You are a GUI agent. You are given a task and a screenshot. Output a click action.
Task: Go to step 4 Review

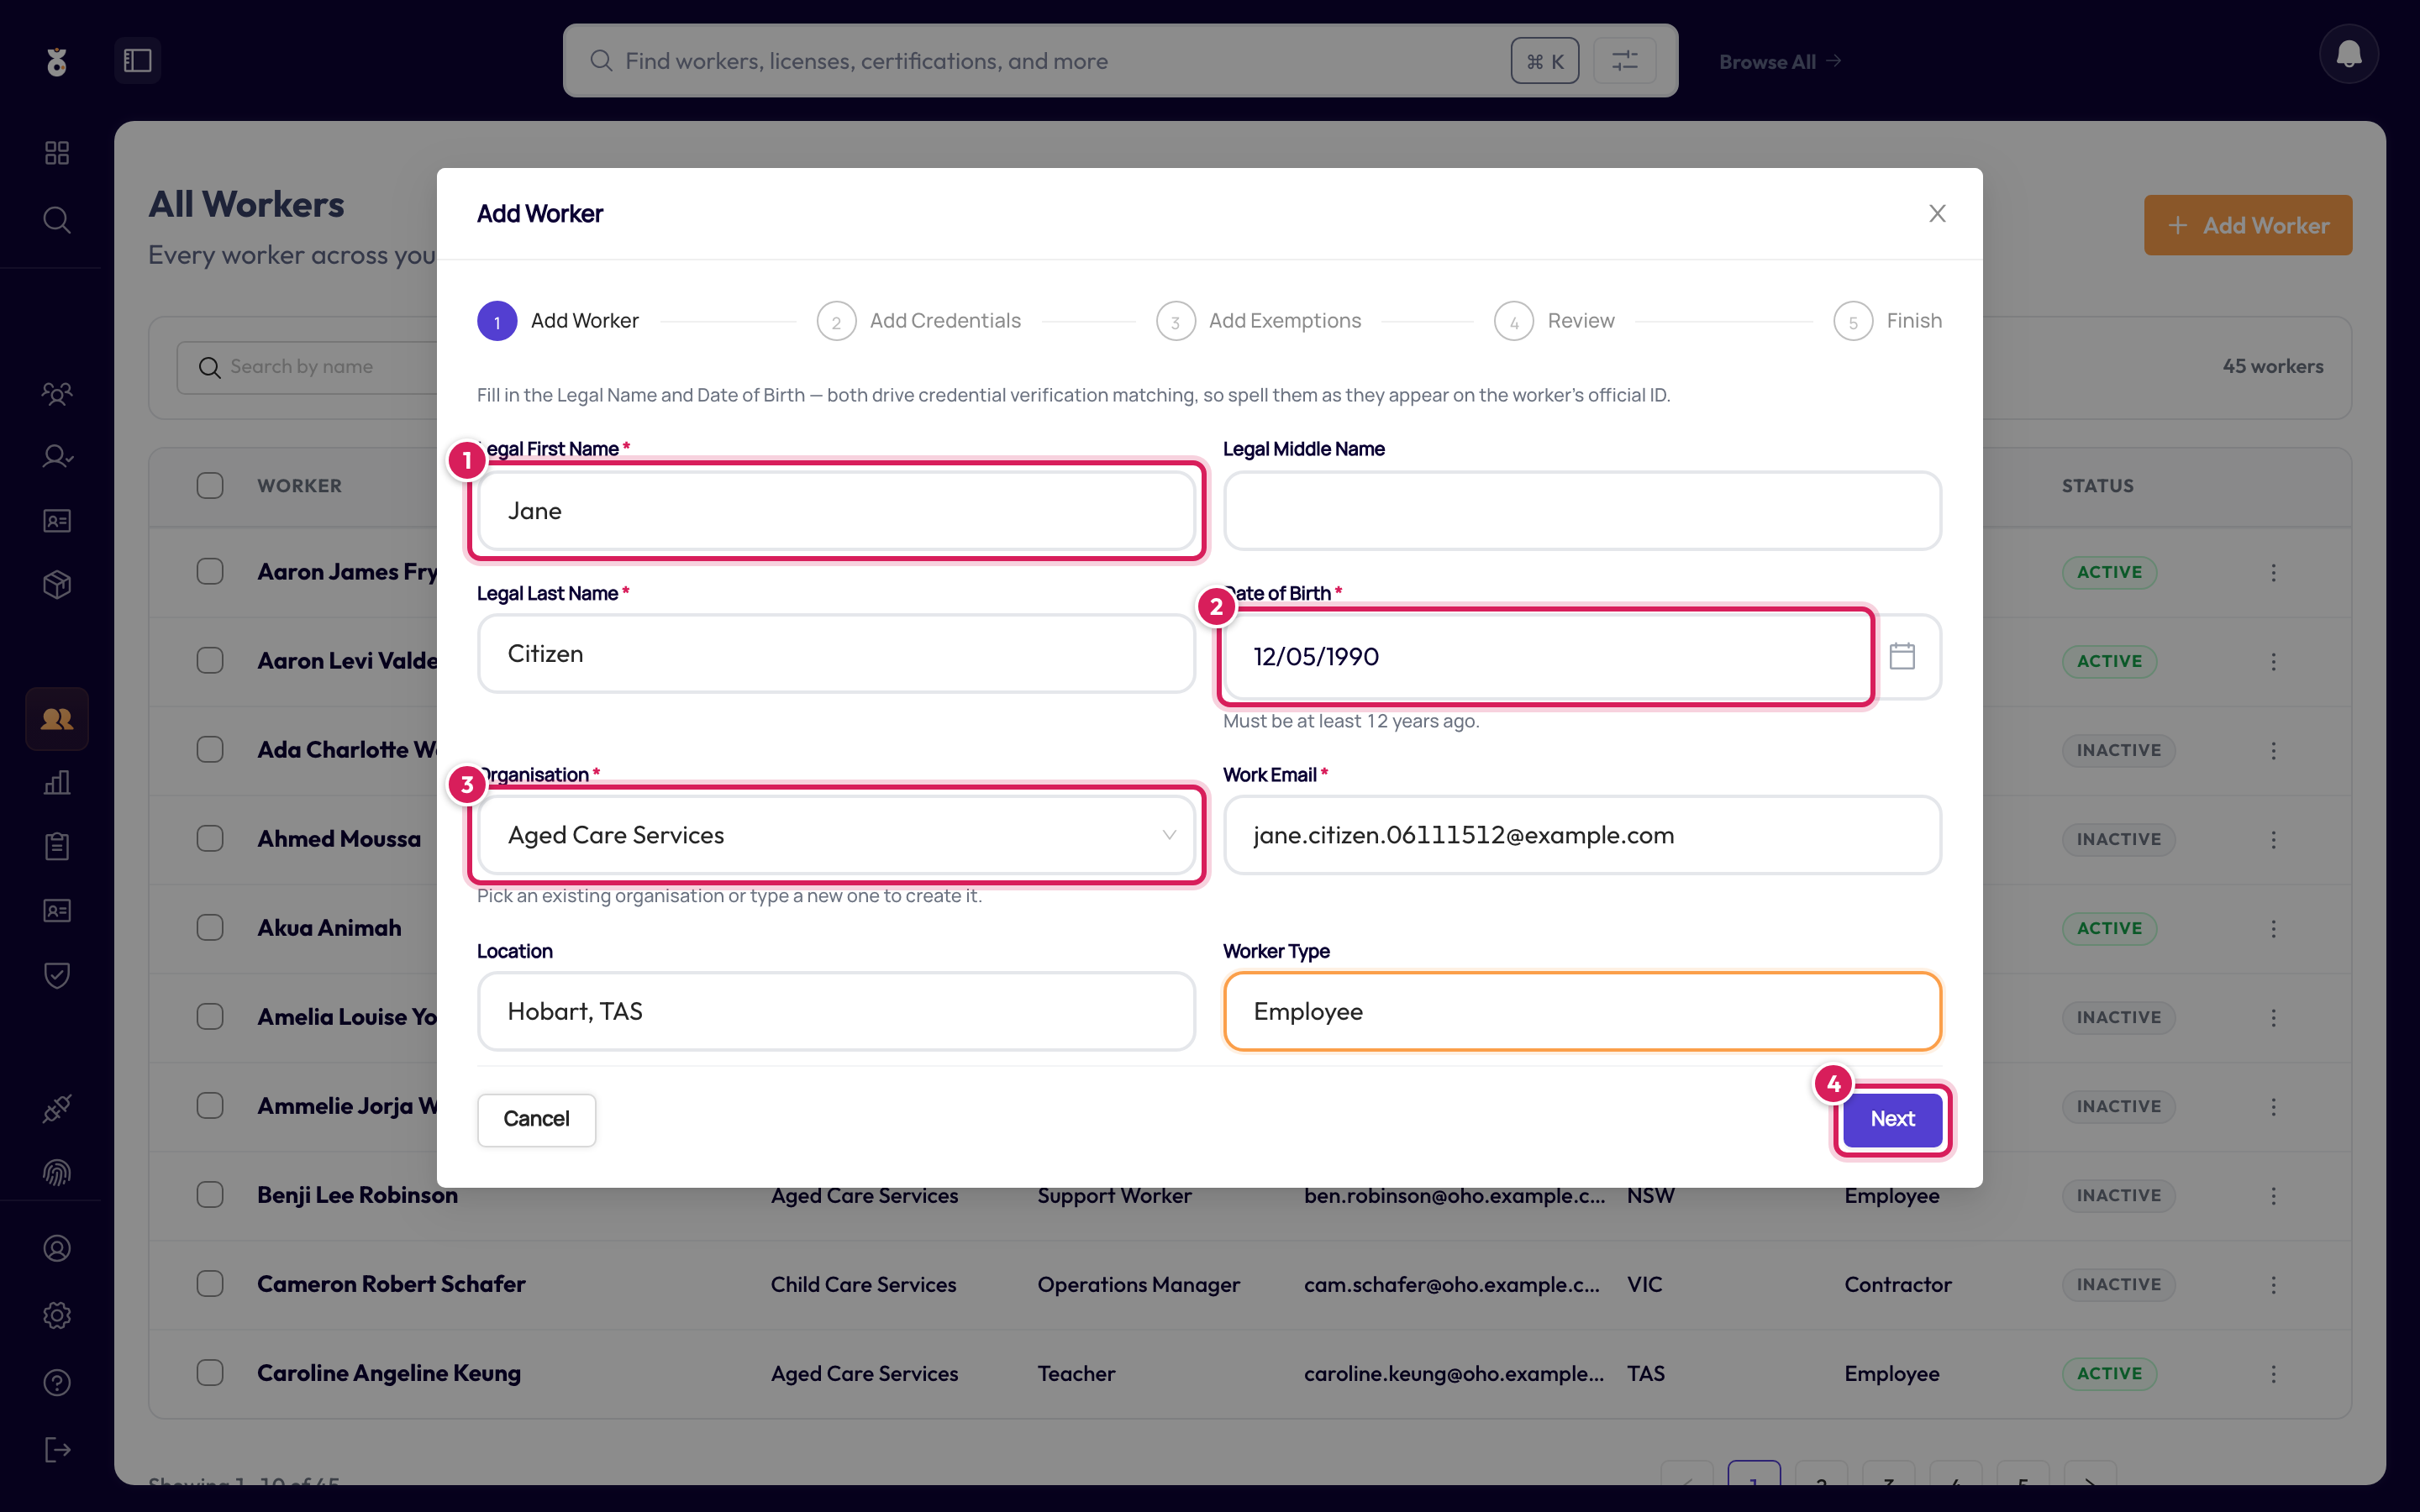1554,321
